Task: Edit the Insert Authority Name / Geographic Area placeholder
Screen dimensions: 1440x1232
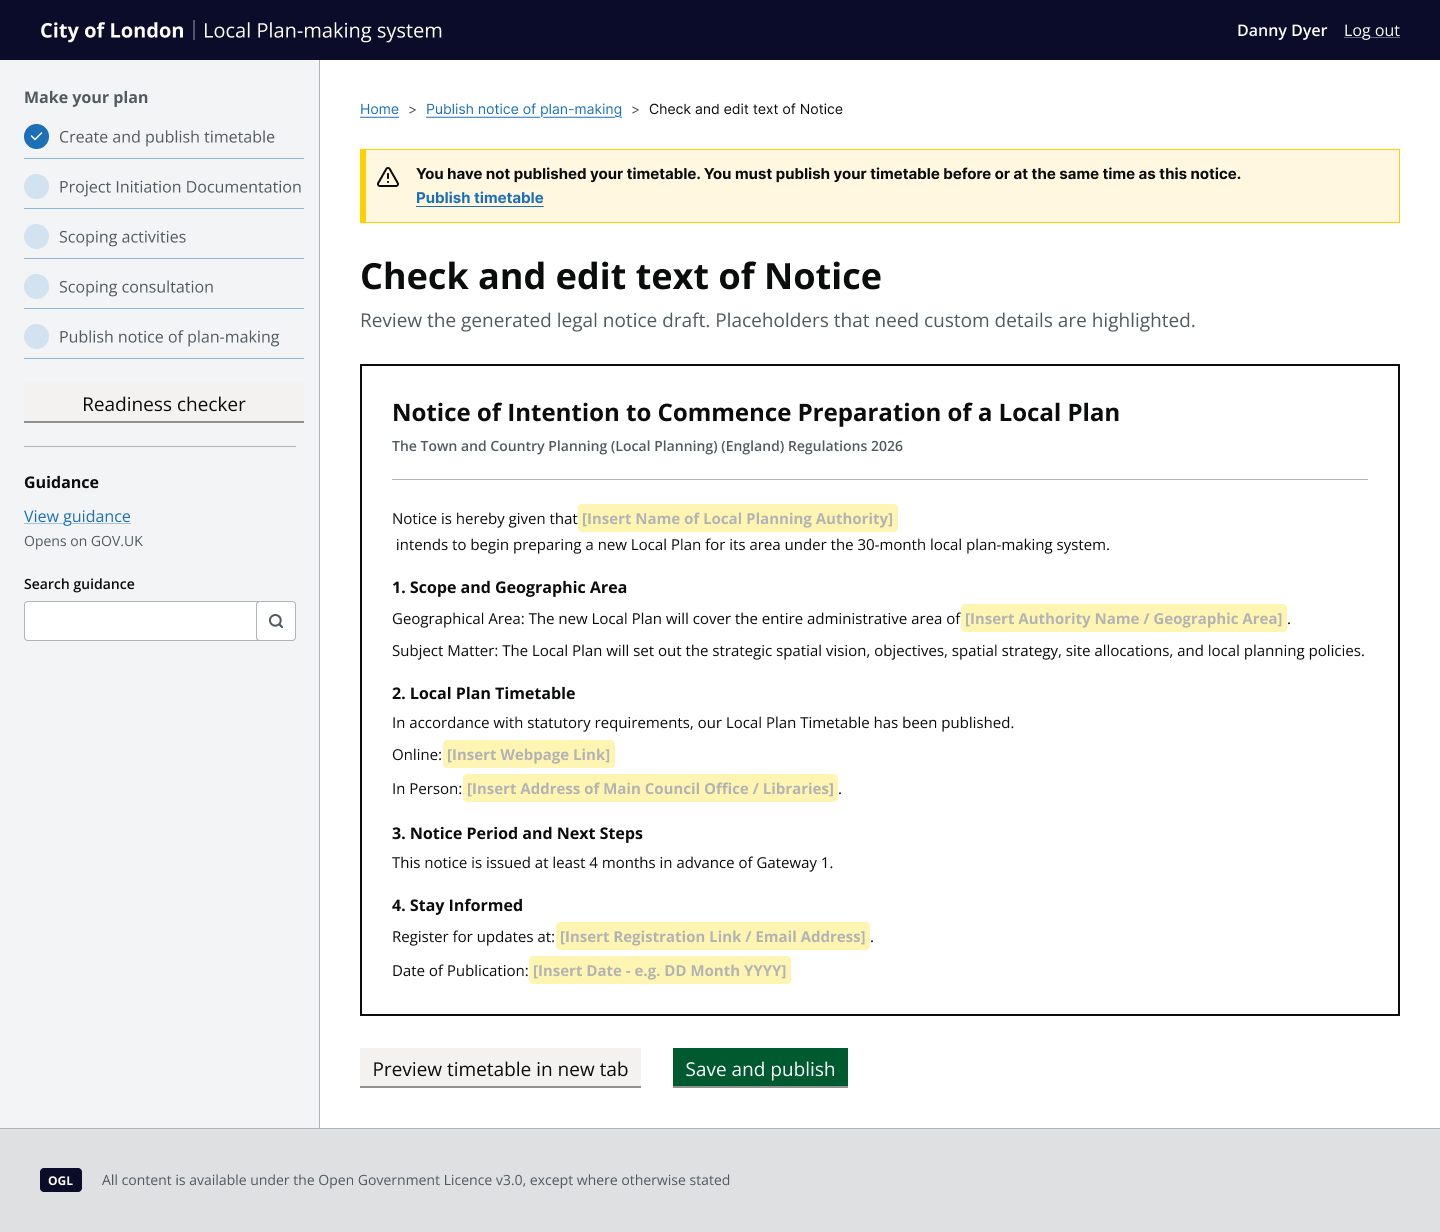Action: click(x=1124, y=618)
